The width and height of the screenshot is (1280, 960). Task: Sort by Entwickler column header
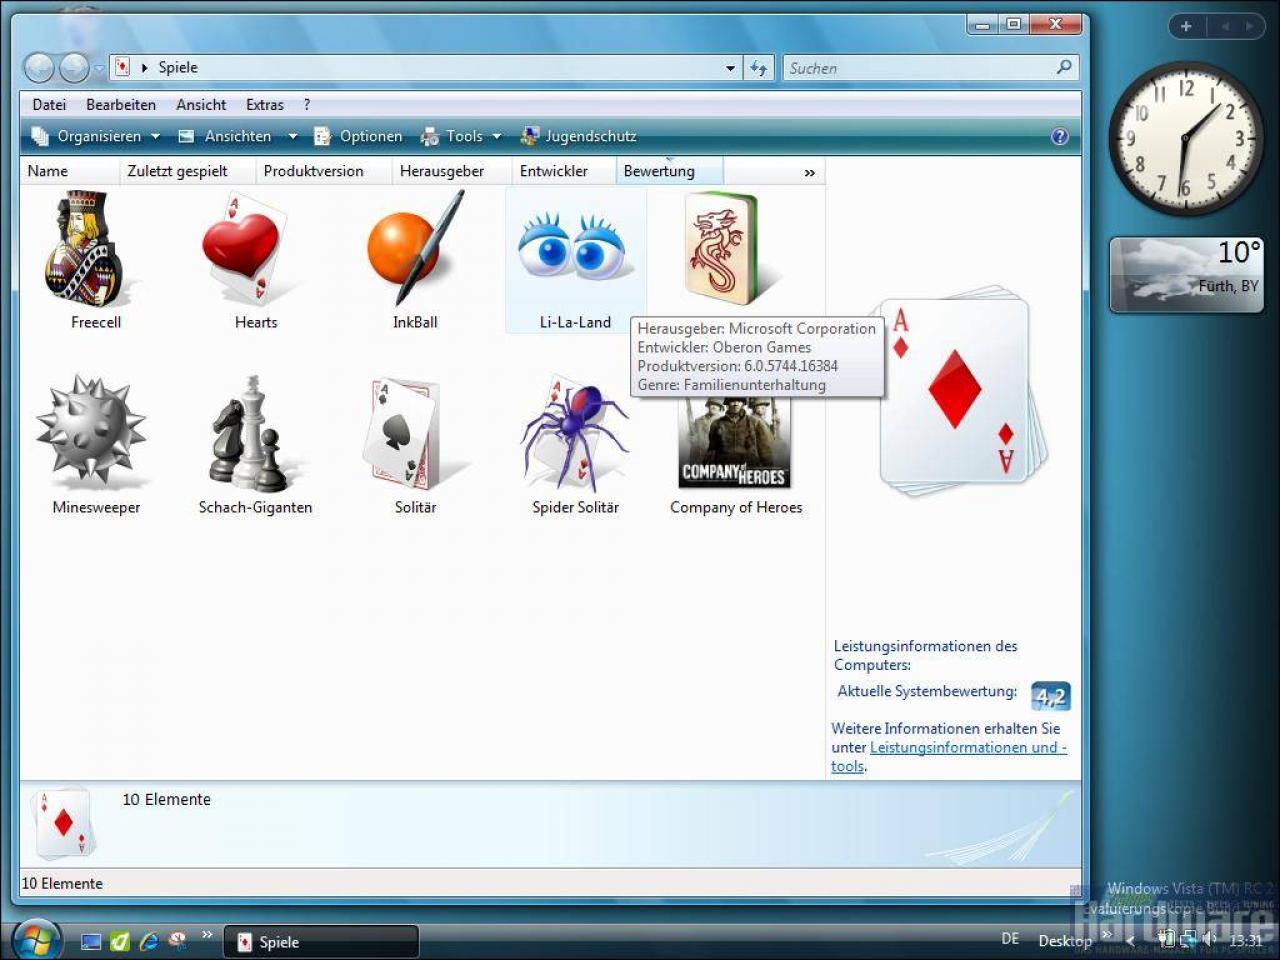[564, 171]
